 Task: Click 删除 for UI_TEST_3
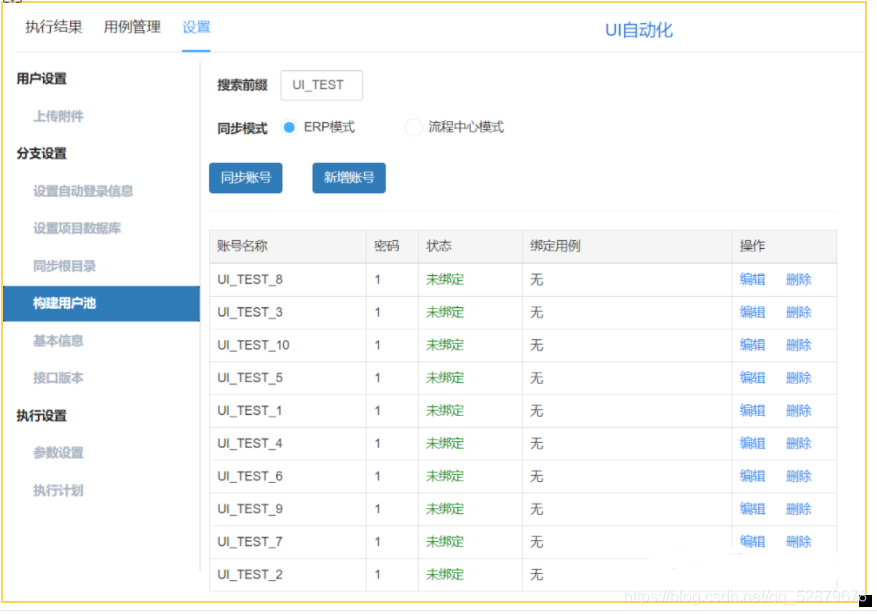(x=799, y=312)
